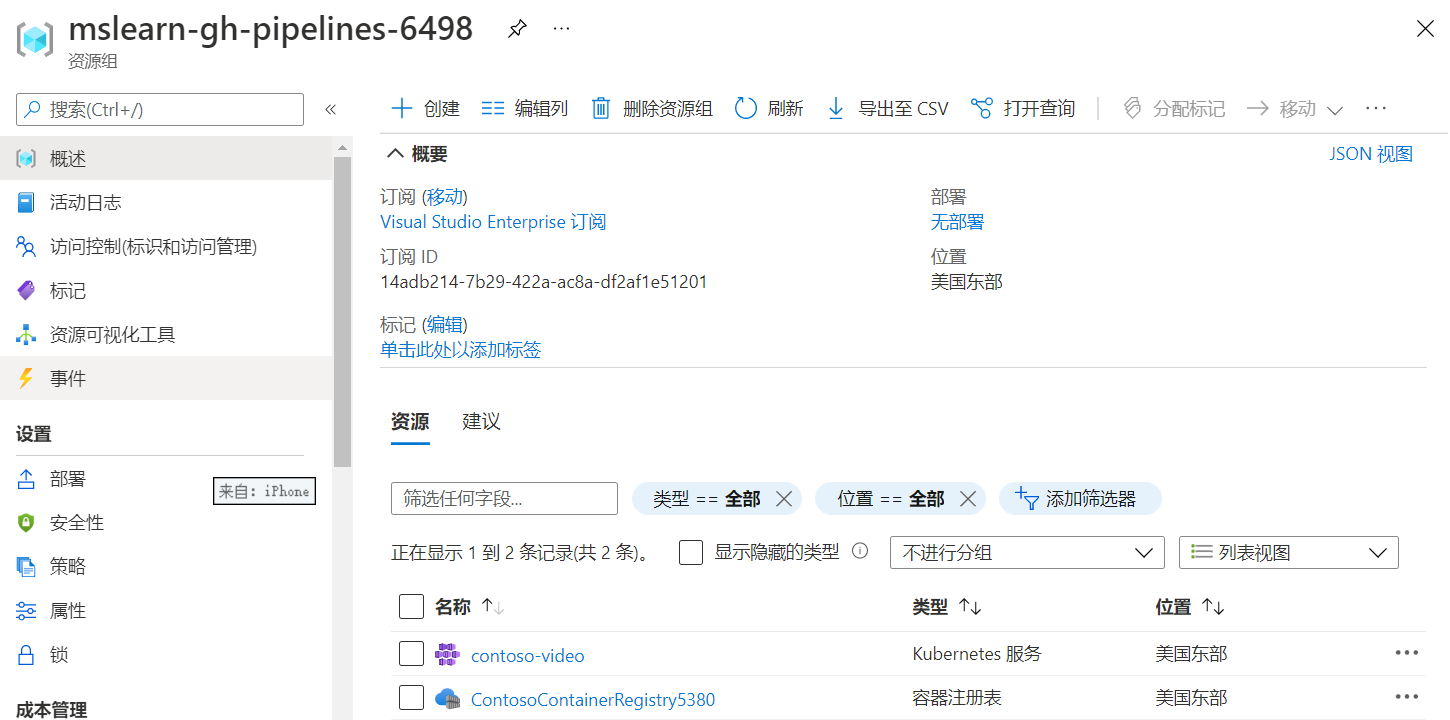
Task: Switch to the 建议 tab
Action: (x=481, y=422)
